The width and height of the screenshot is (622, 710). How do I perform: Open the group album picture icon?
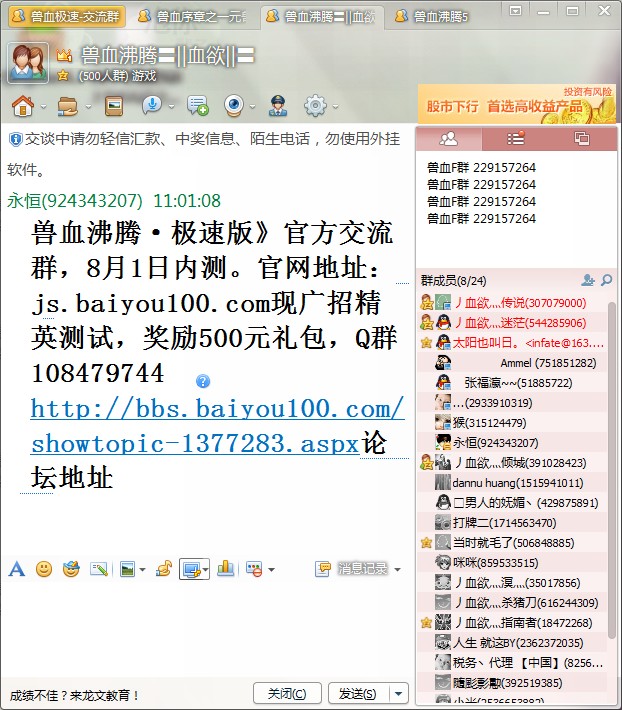point(114,105)
